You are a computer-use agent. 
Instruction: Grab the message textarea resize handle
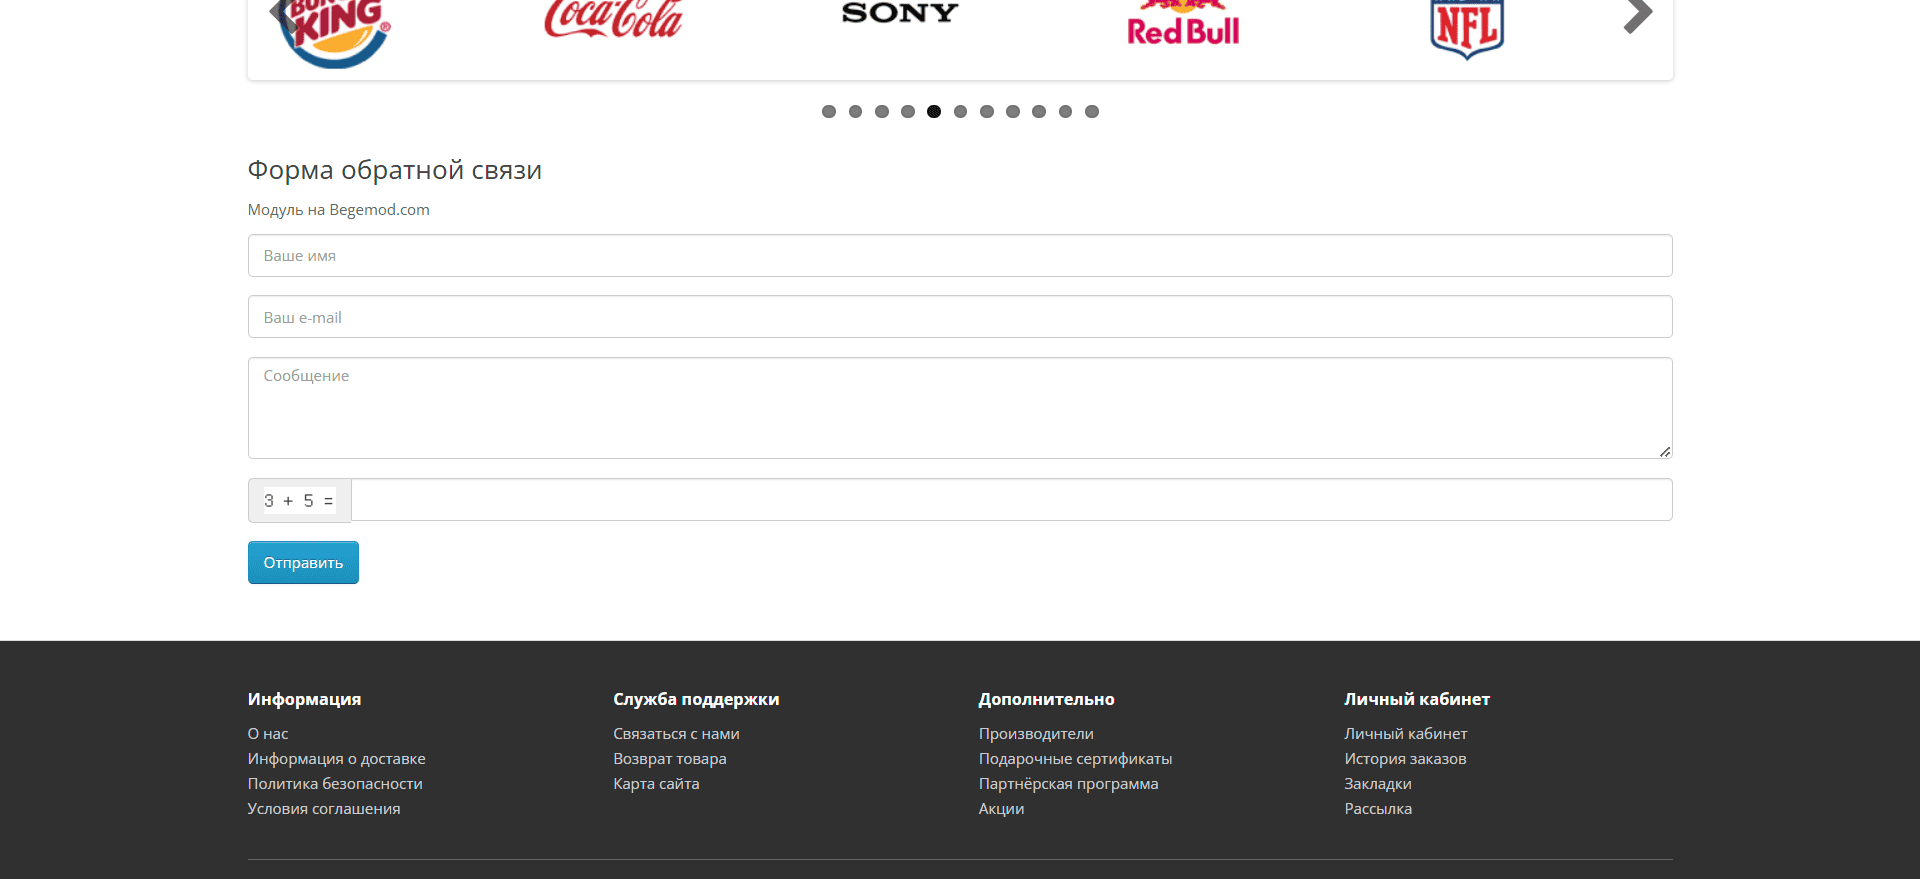[1665, 452]
